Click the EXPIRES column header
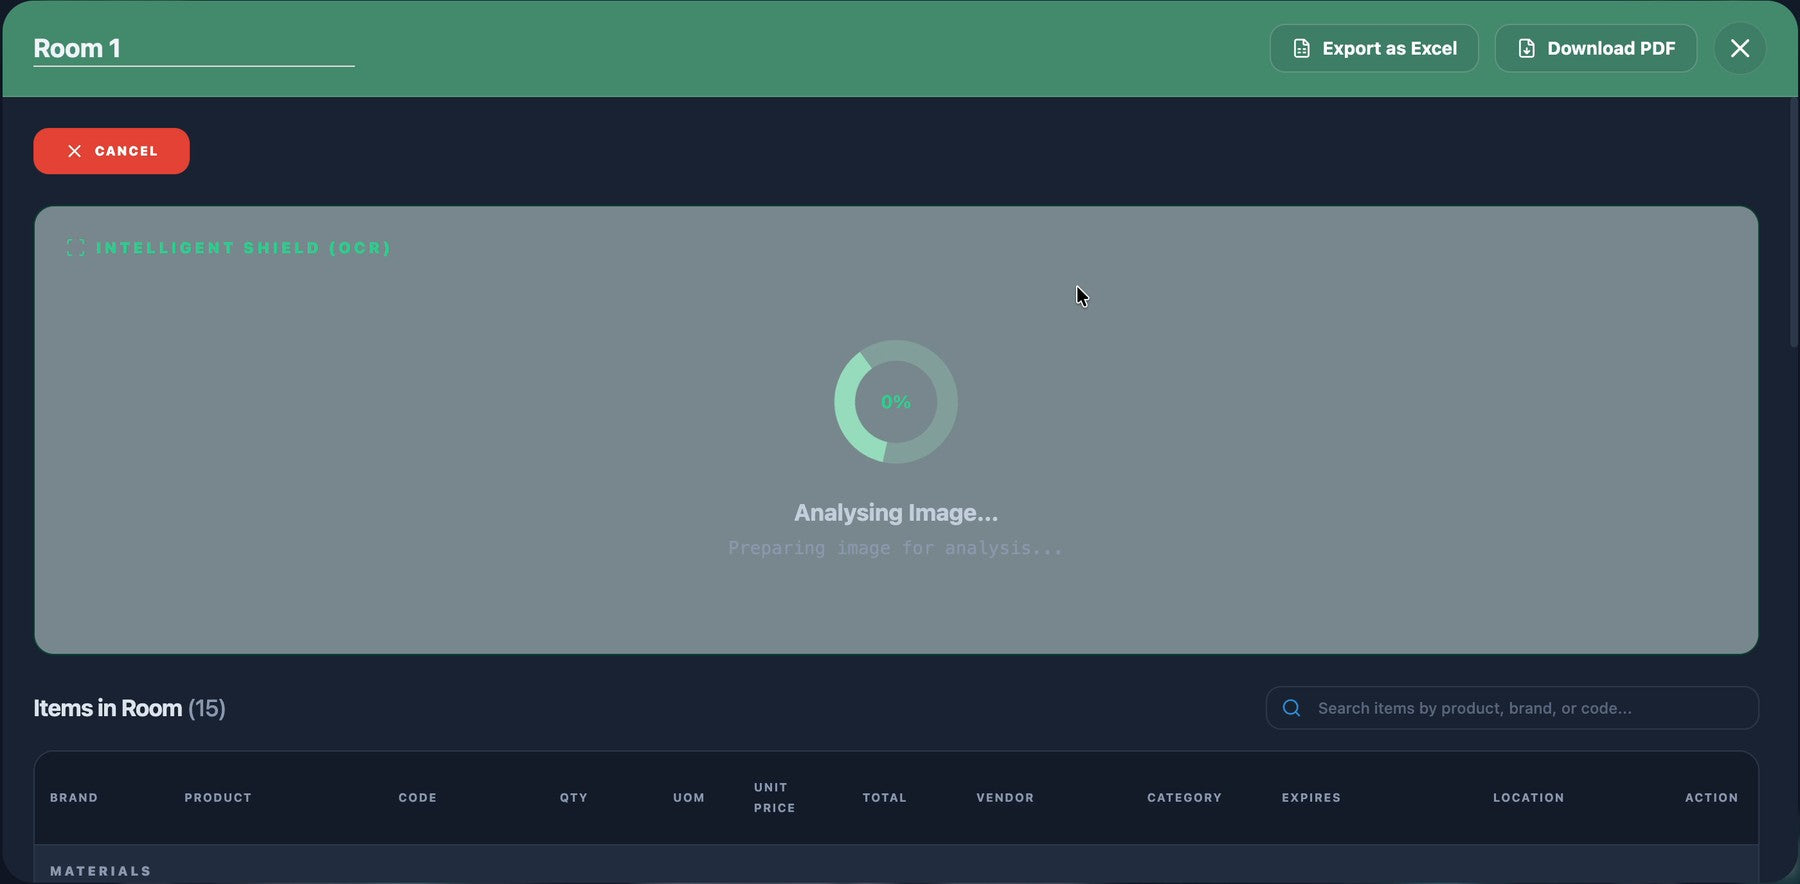The height and width of the screenshot is (884, 1800). (x=1311, y=798)
